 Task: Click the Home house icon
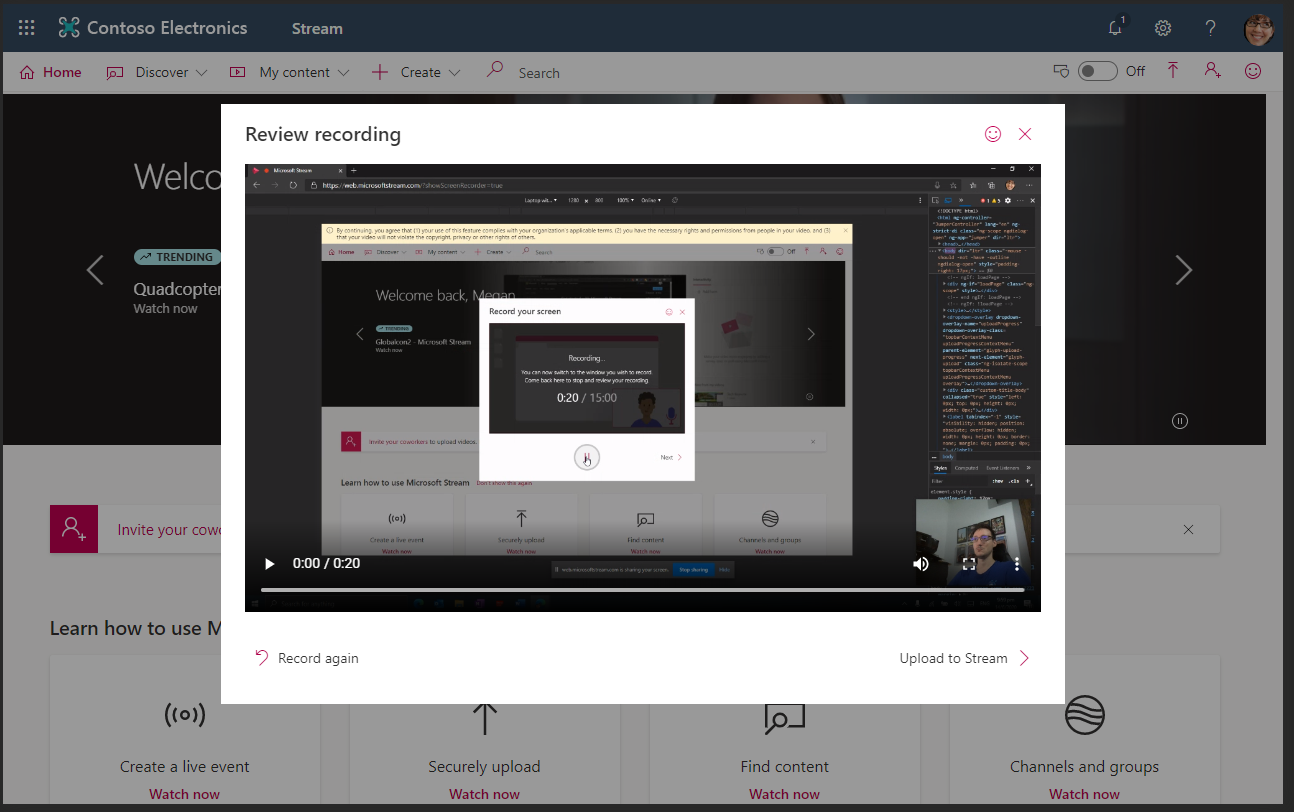coord(27,72)
